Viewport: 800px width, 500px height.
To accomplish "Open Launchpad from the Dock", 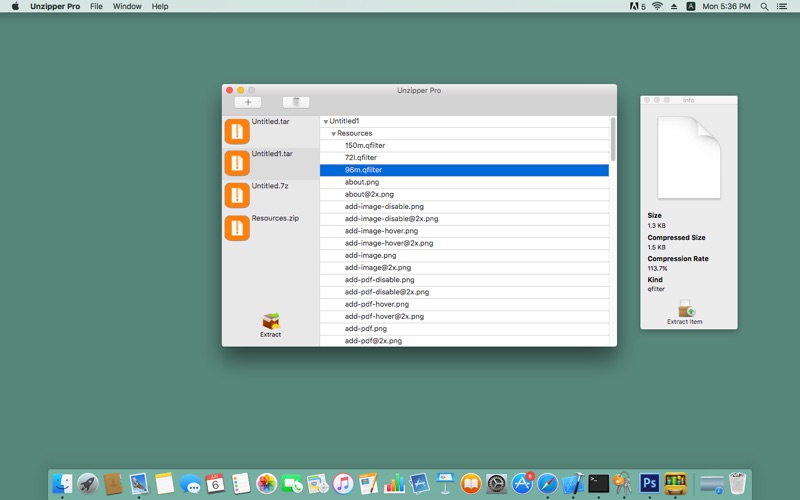I will pos(88,483).
